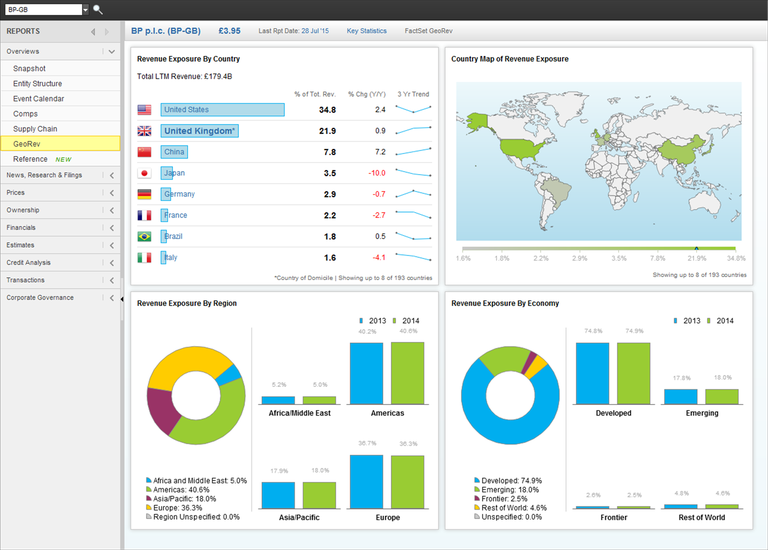Click the United States on the world map
This screenshot has width=768, height=550.
[522, 148]
